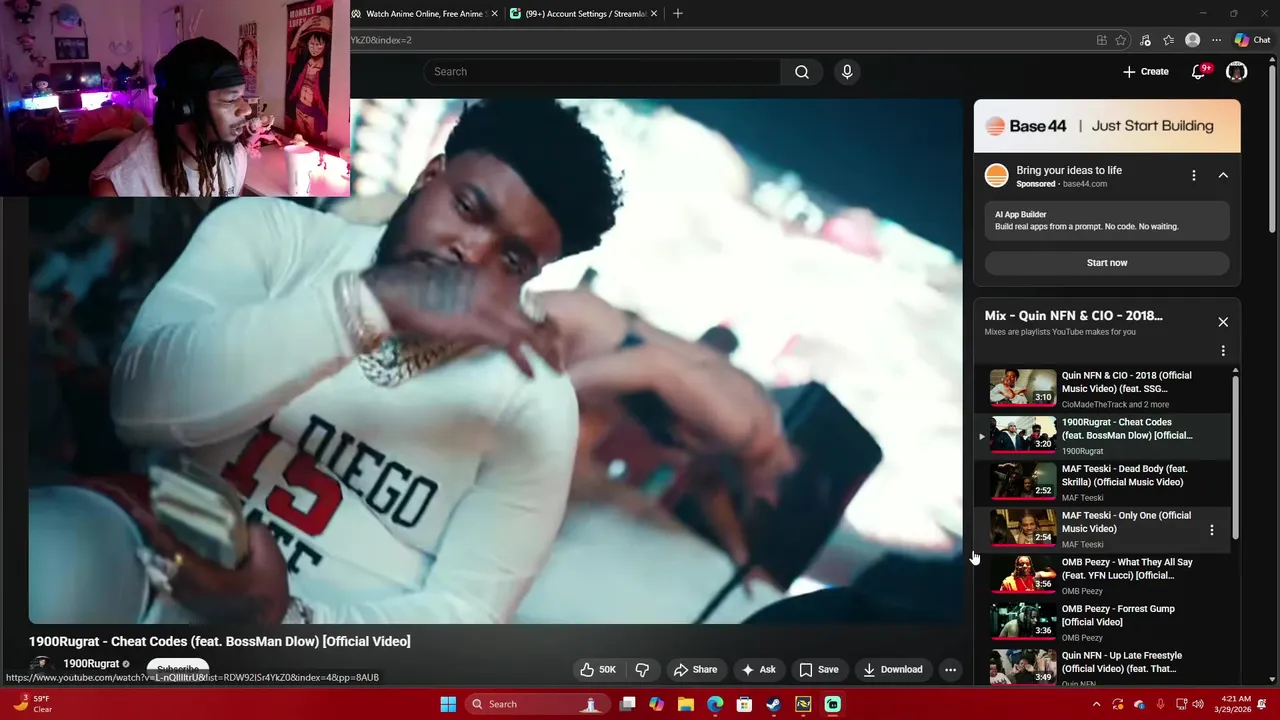The width and height of the screenshot is (1280, 720).
Task: Click the taskbar Search box
Action: click(536, 704)
